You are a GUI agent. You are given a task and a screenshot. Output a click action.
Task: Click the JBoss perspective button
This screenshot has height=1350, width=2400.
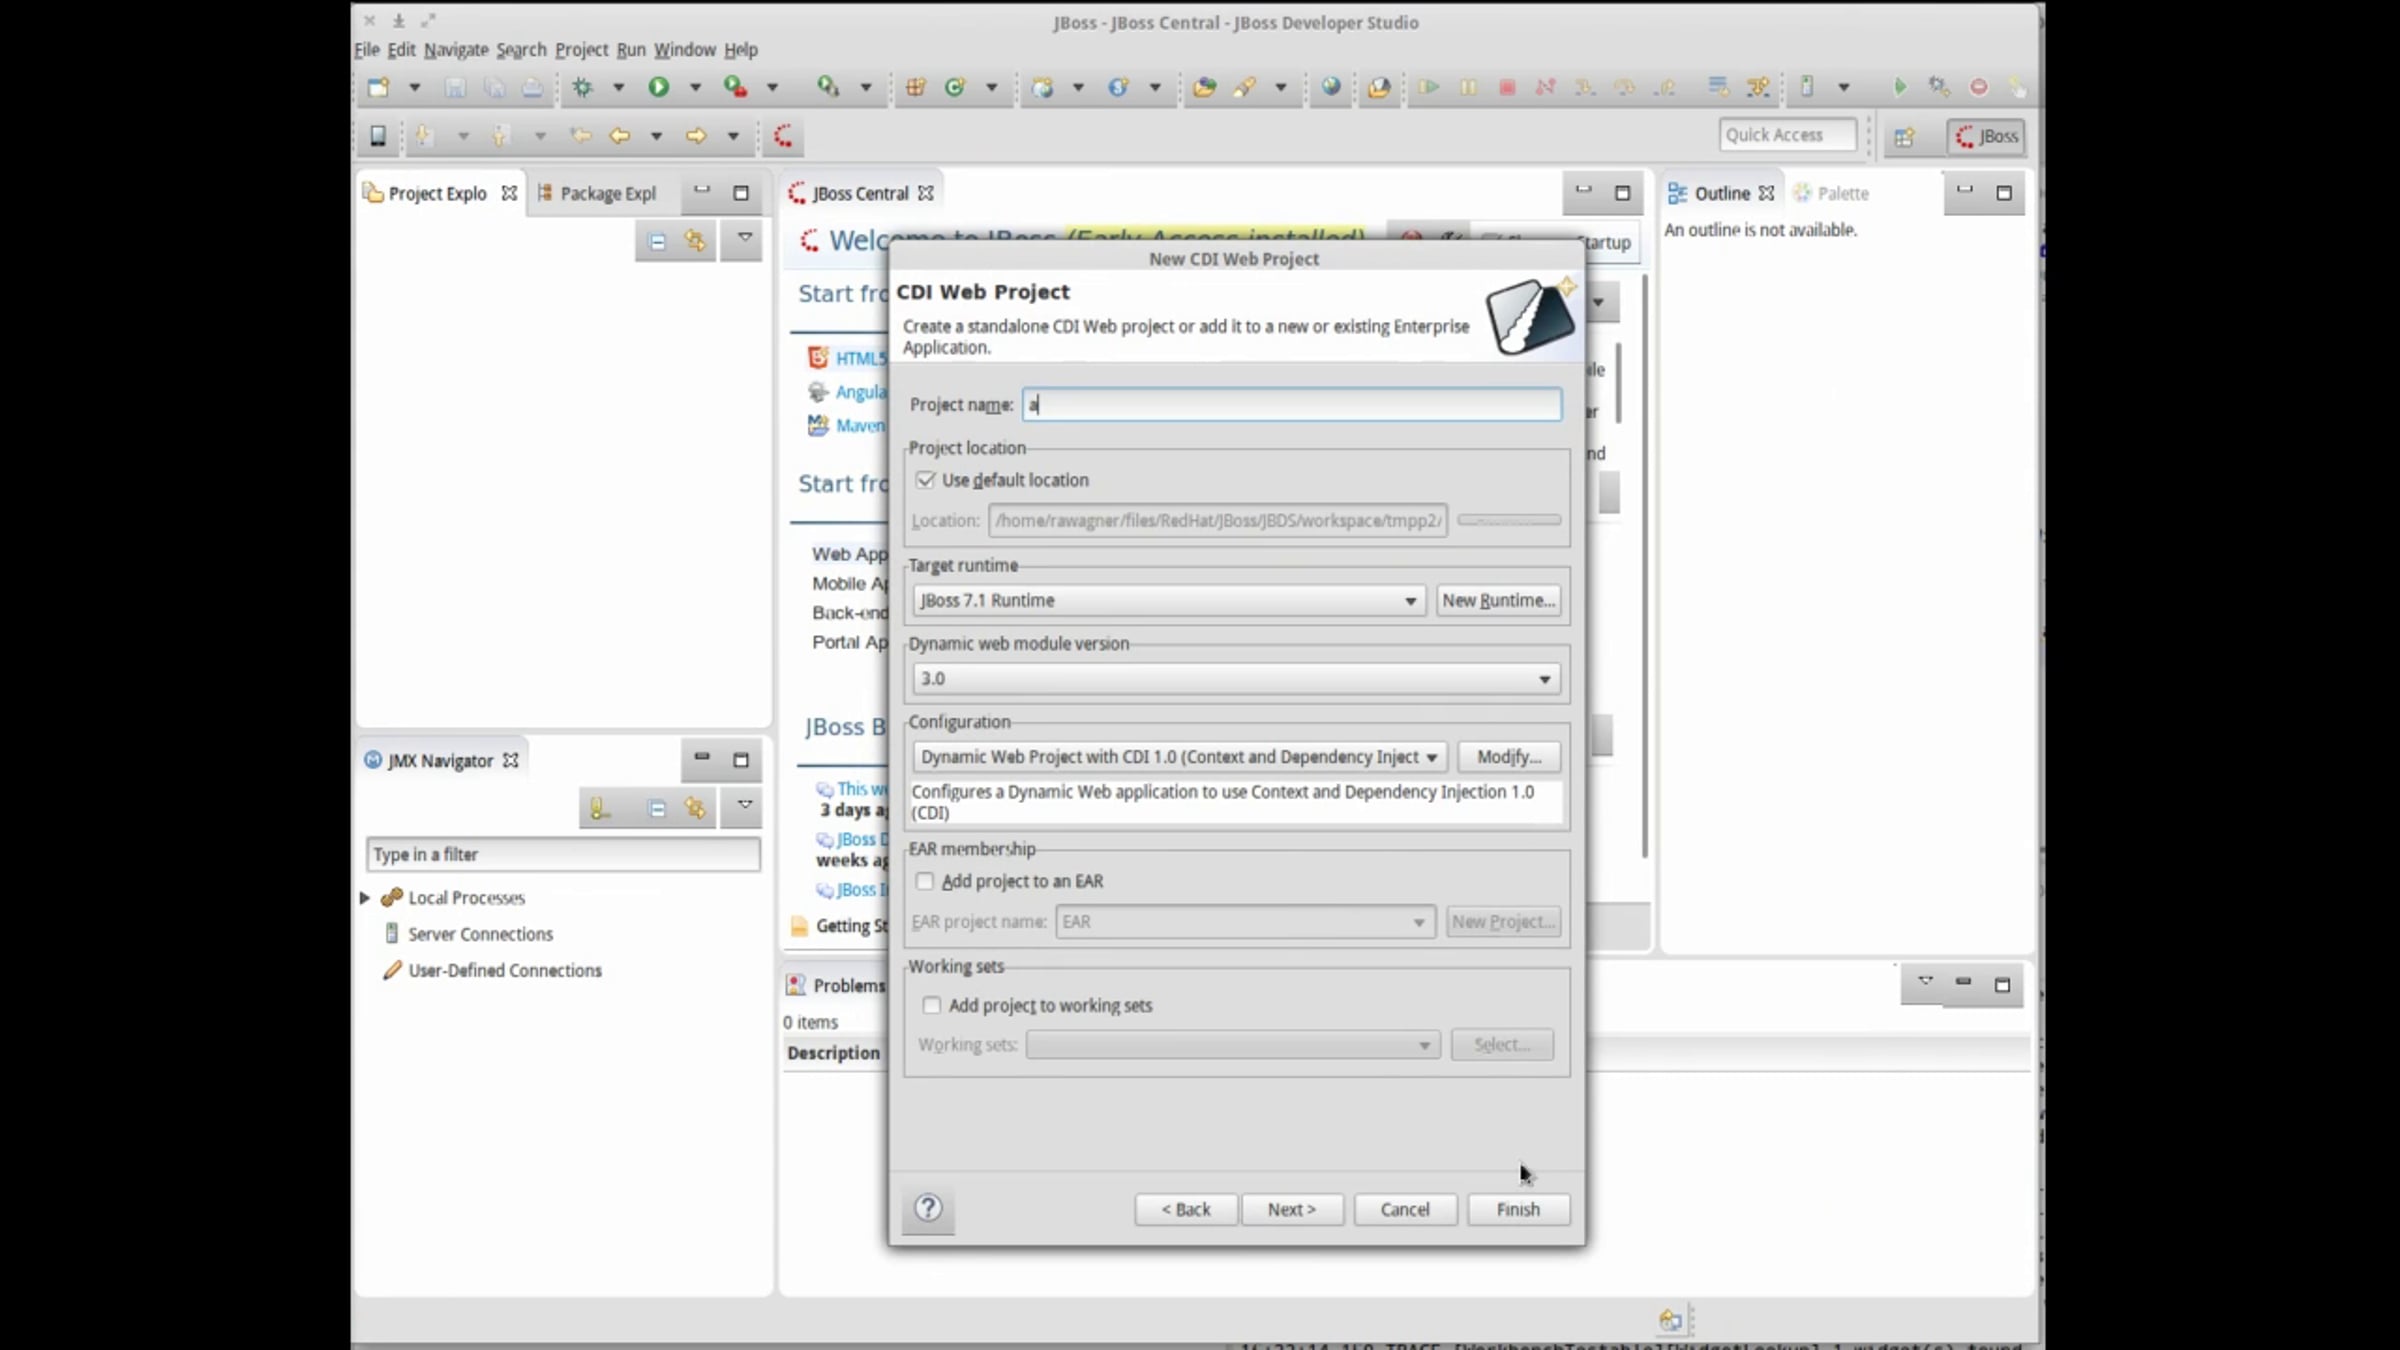pos(1987,136)
